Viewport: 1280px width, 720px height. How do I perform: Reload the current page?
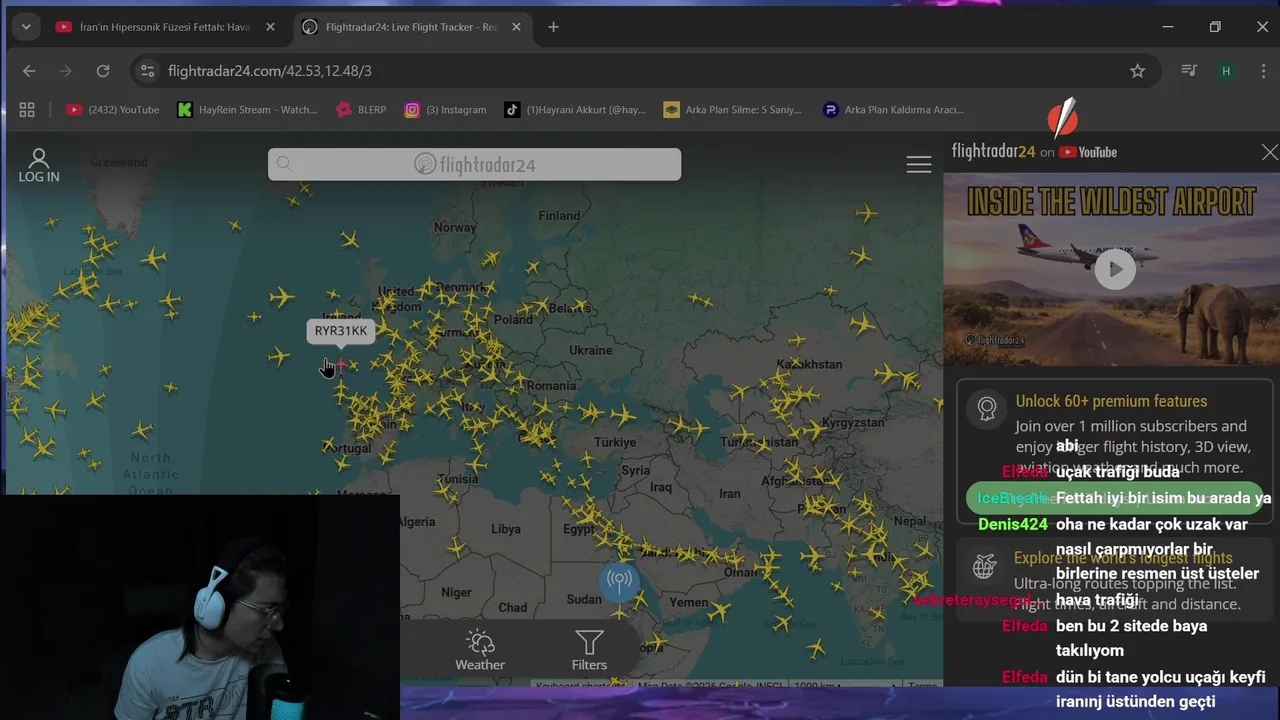coord(103,71)
